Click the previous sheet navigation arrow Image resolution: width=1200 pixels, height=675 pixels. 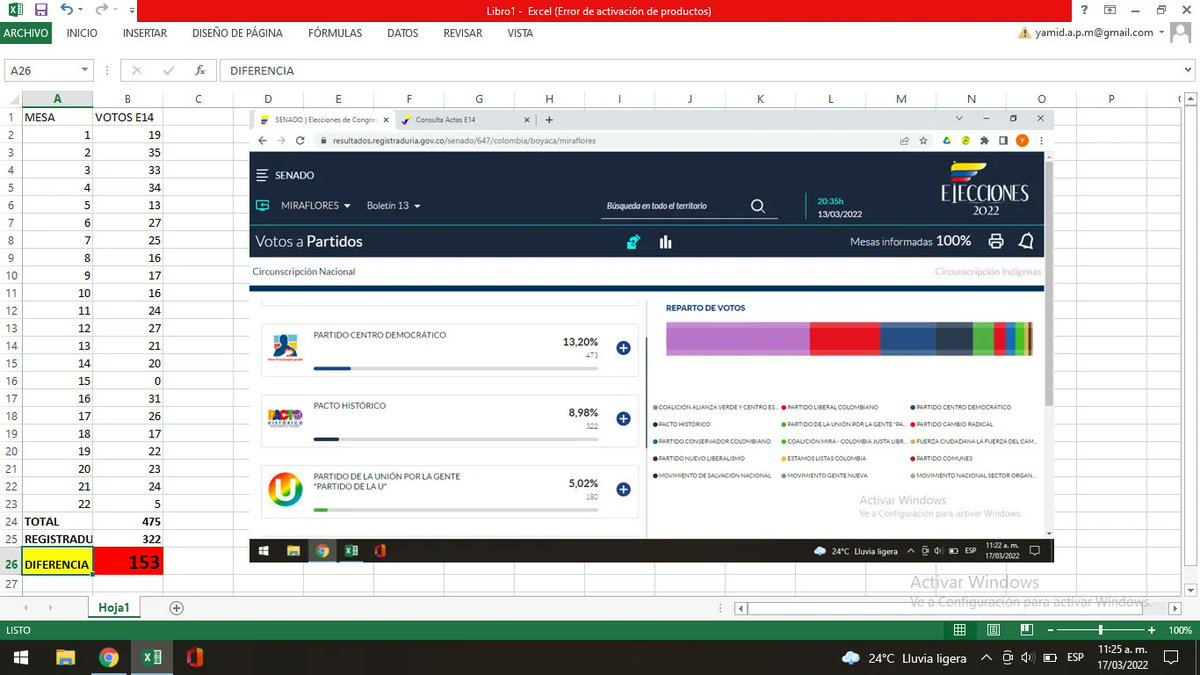(x=25, y=608)
